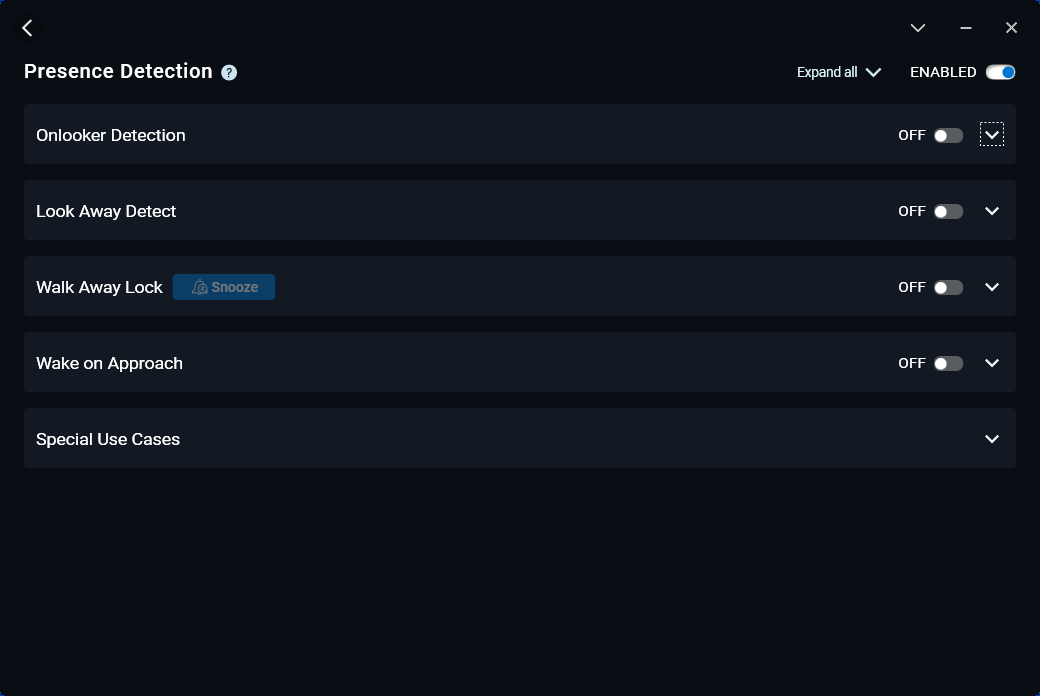
Task: Expand the Onlooker Detection section chevron
Action: click(992, 135)
